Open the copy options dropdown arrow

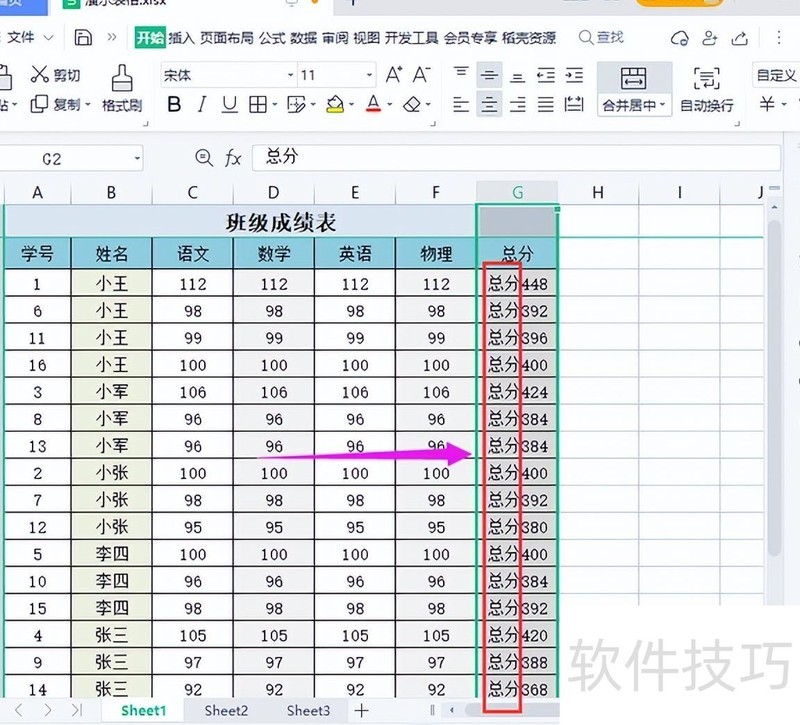point(88,104)
